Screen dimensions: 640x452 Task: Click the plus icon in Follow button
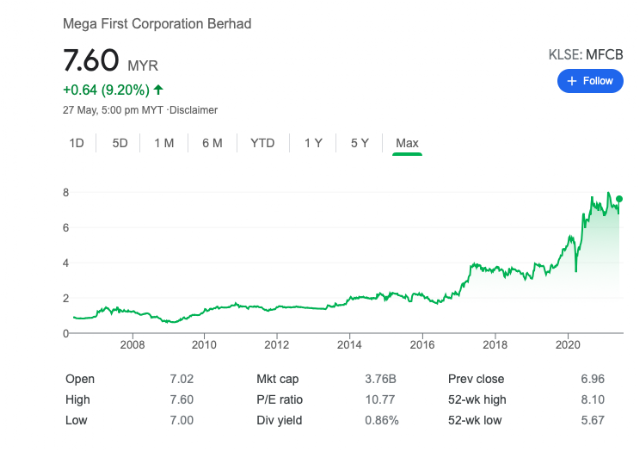tap(572, 81)
